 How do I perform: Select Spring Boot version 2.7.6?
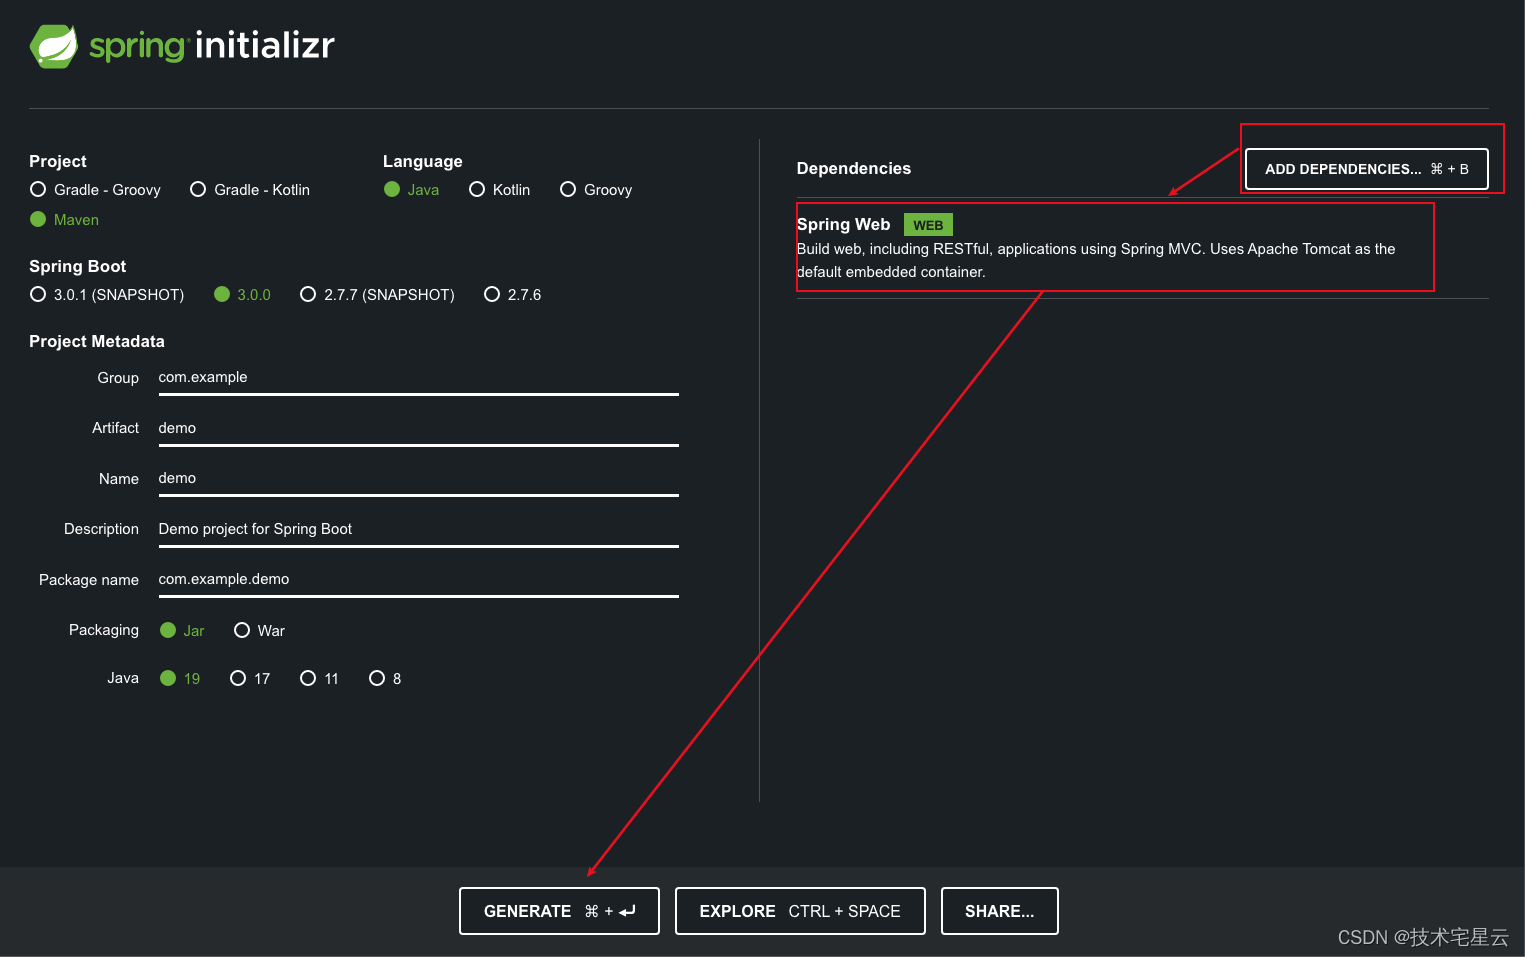point(512,295)
